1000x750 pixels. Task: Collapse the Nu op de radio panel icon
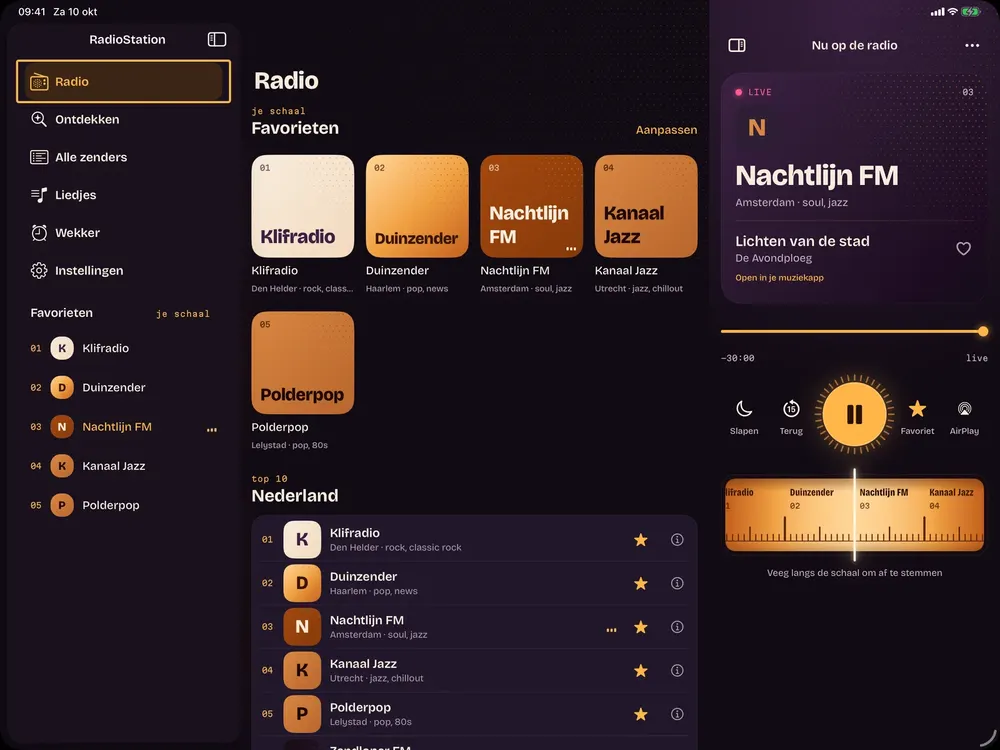pyautogui.click(x=737, y=45)
